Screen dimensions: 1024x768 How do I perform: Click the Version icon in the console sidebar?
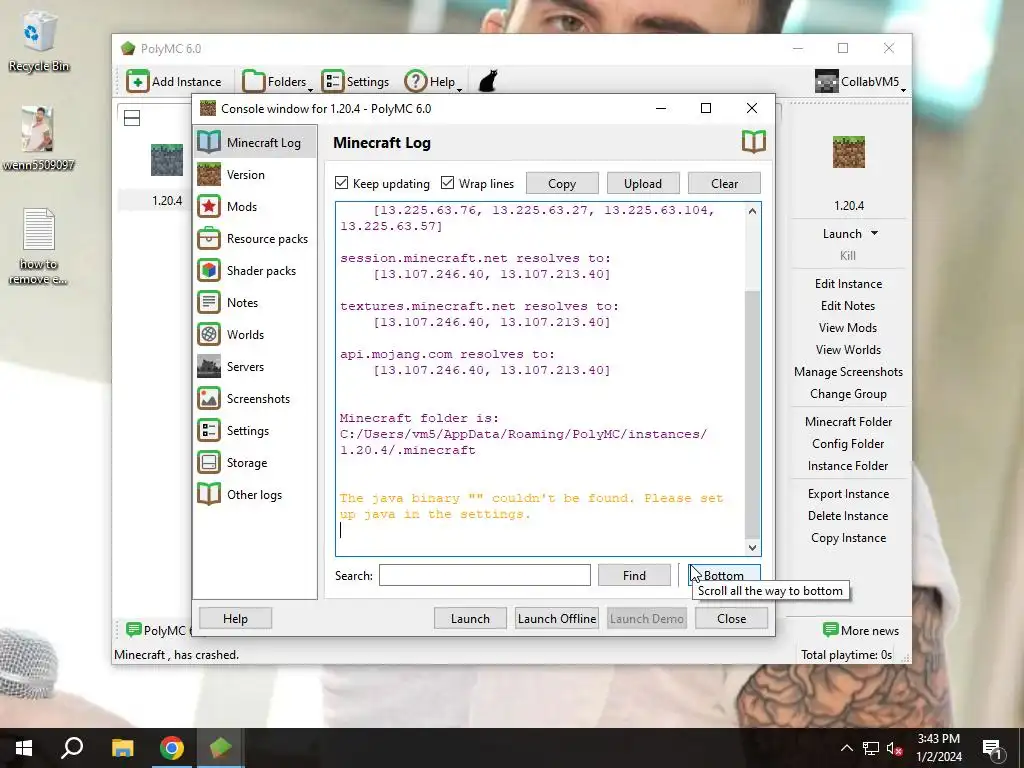click(209, 174)
